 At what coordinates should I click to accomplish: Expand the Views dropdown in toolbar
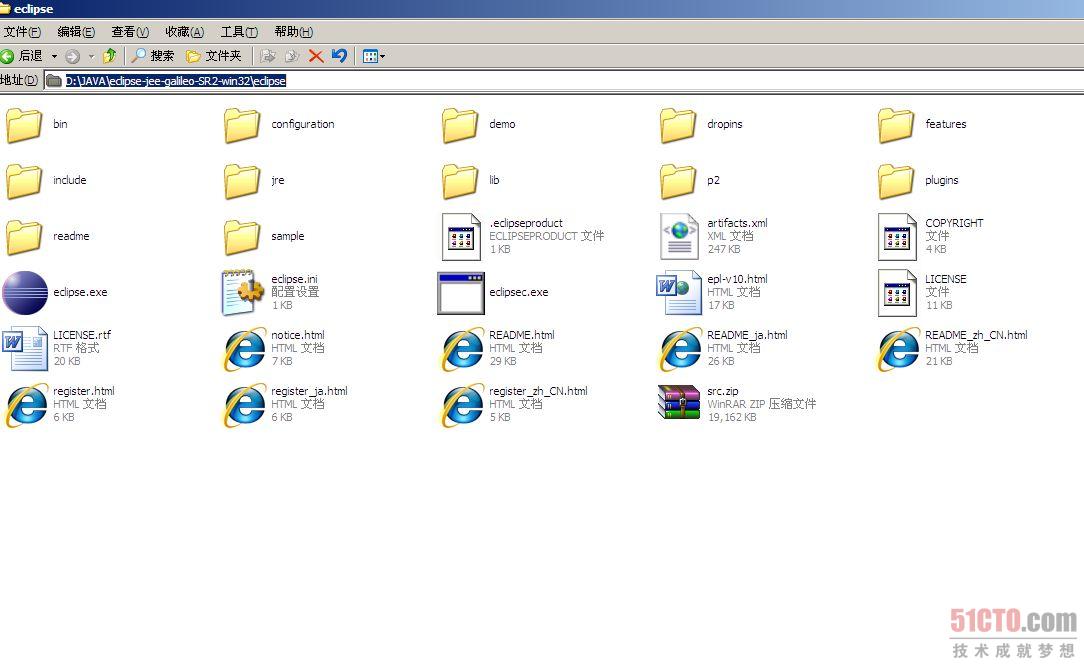374,56
